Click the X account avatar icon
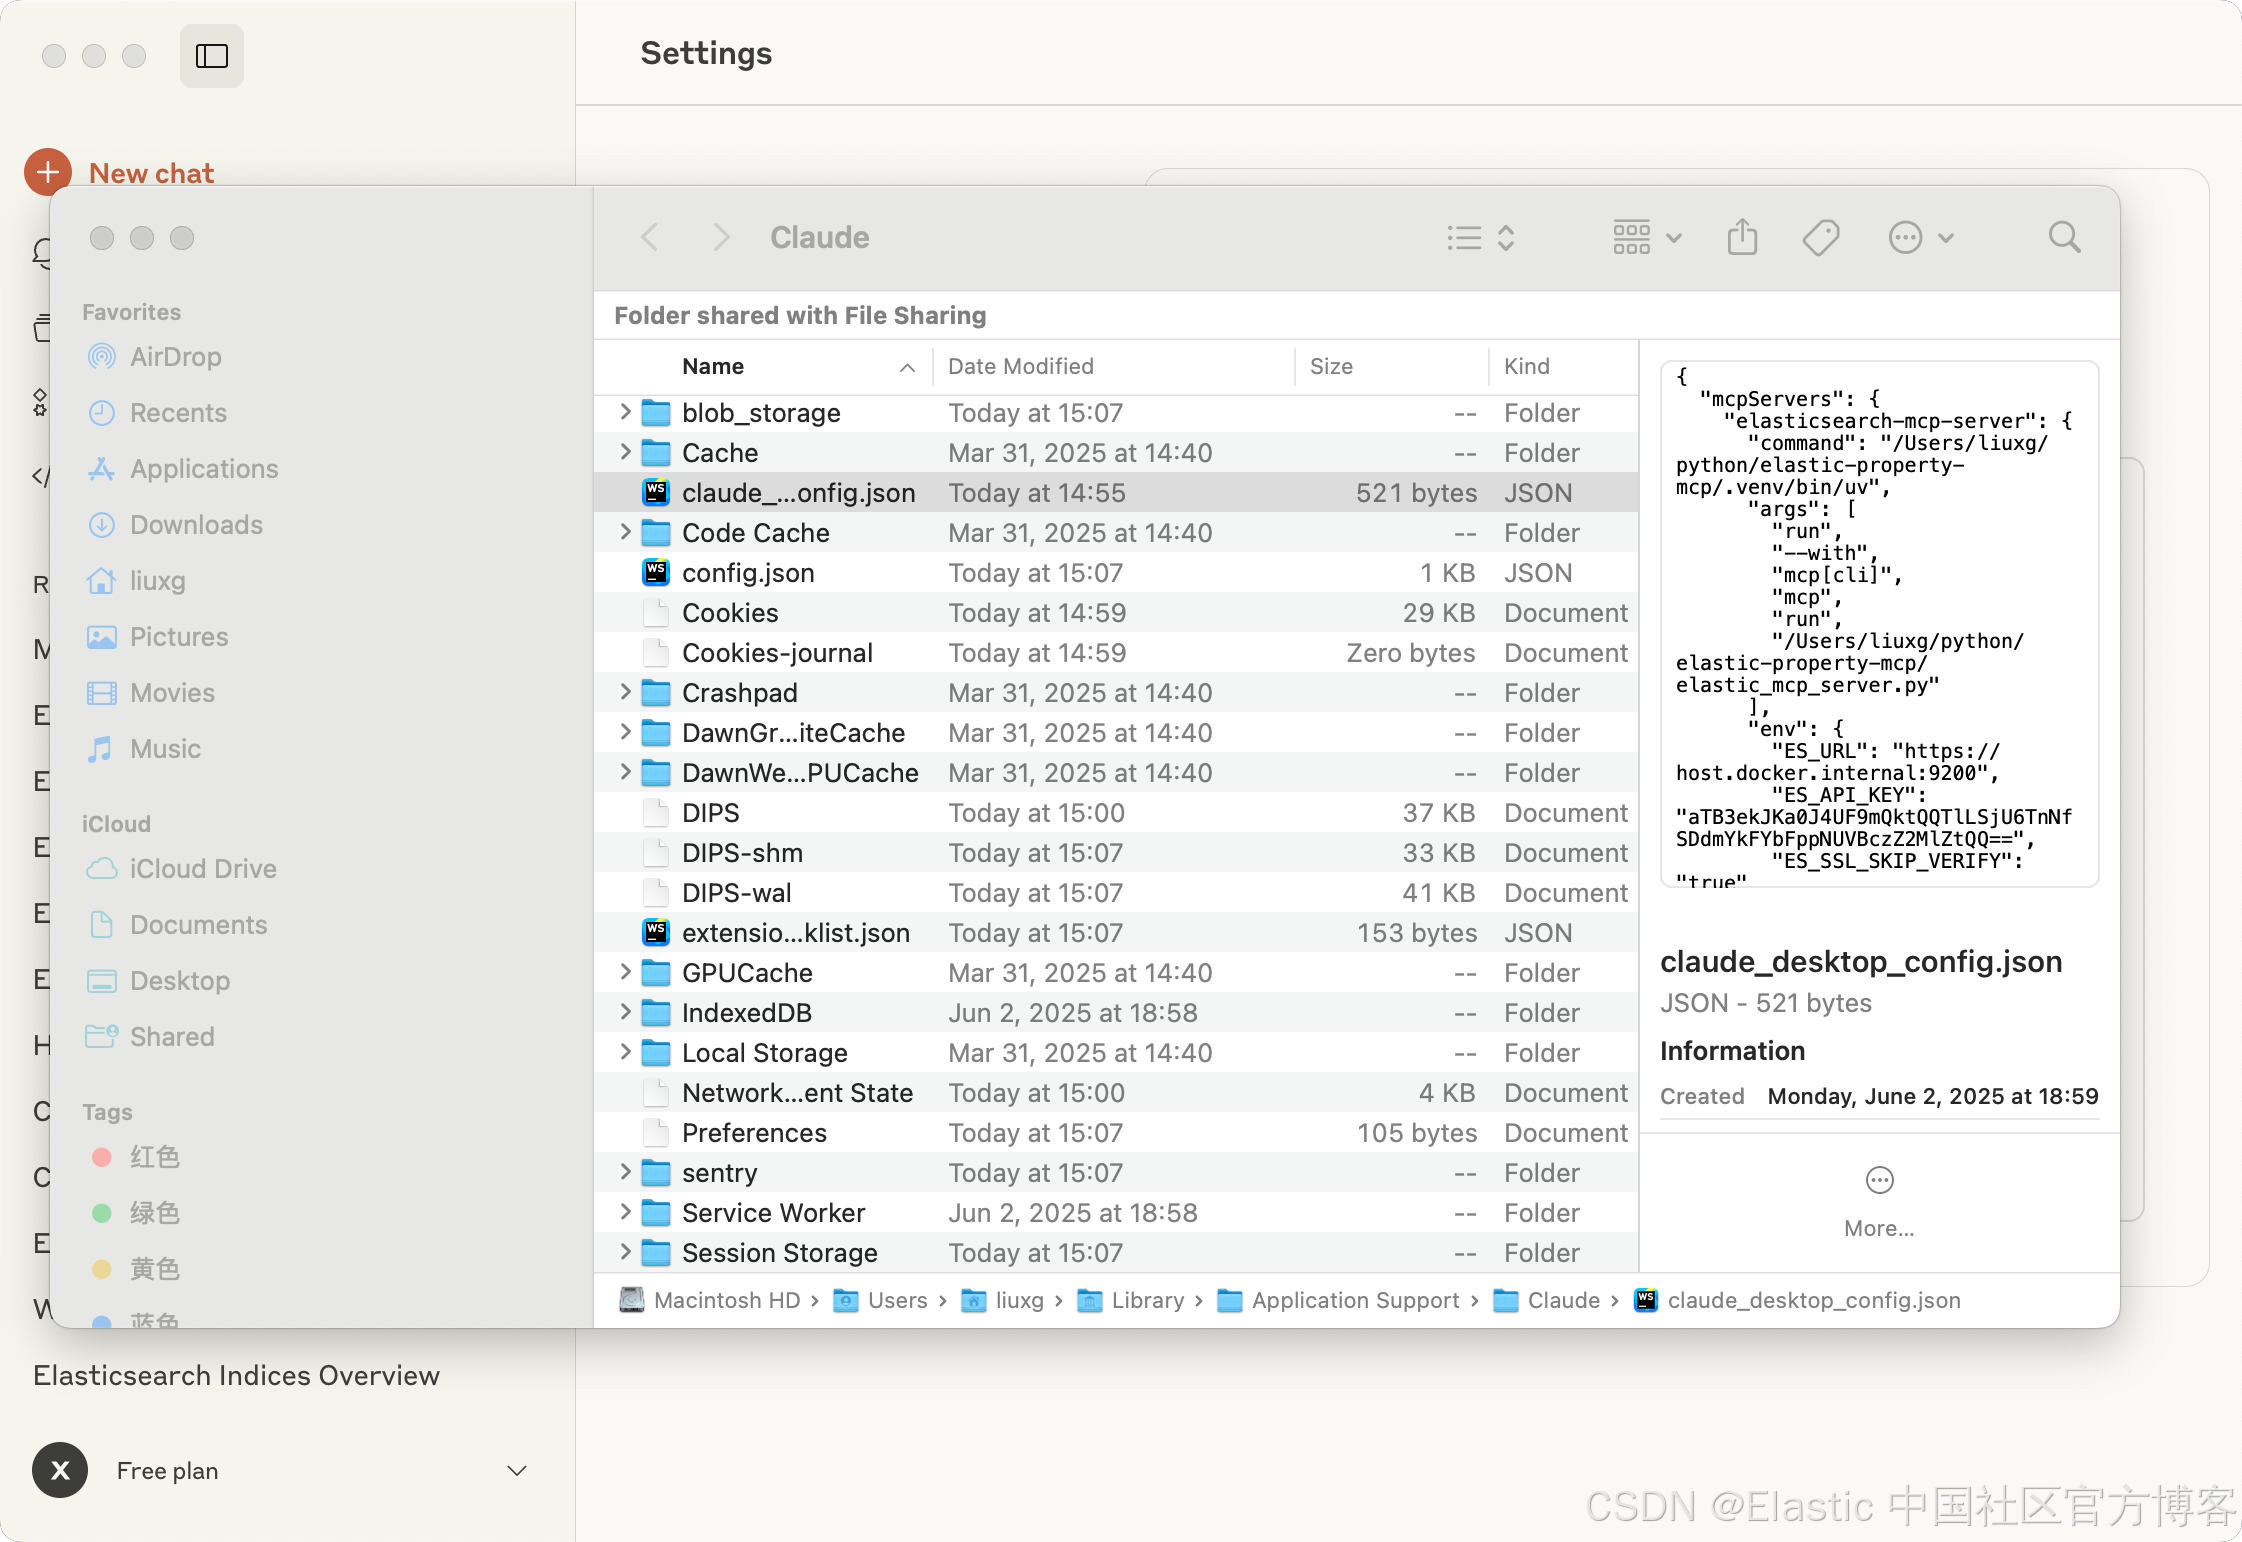2242x1542 pixels. 60,1470
